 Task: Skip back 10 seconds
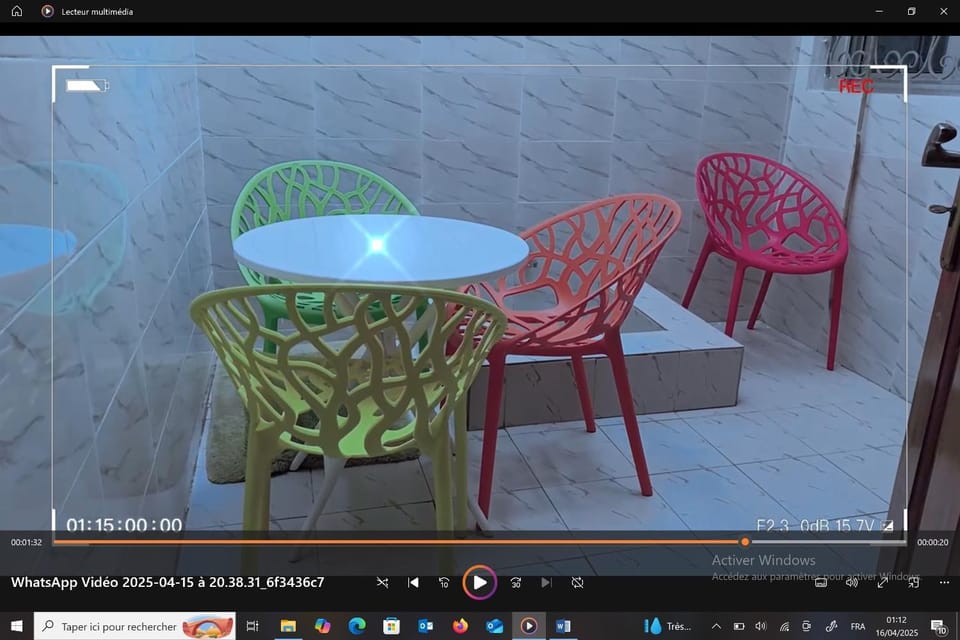pos(444,582)
